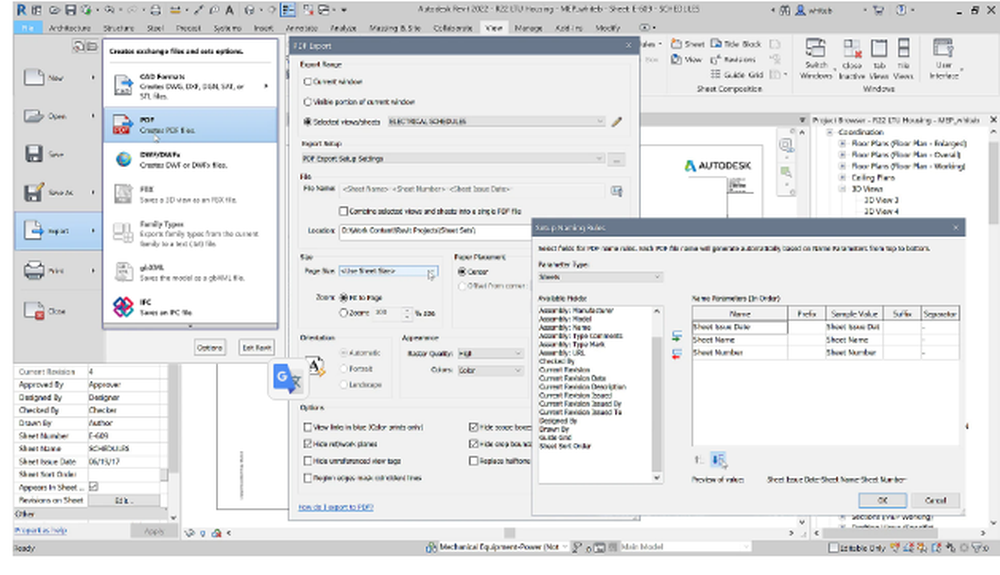Viewport: 1000px width, 575px height.
Task: Open ELECTRICAL SCHEDULES view set dropdown
Action: click(x=496, y=121)
